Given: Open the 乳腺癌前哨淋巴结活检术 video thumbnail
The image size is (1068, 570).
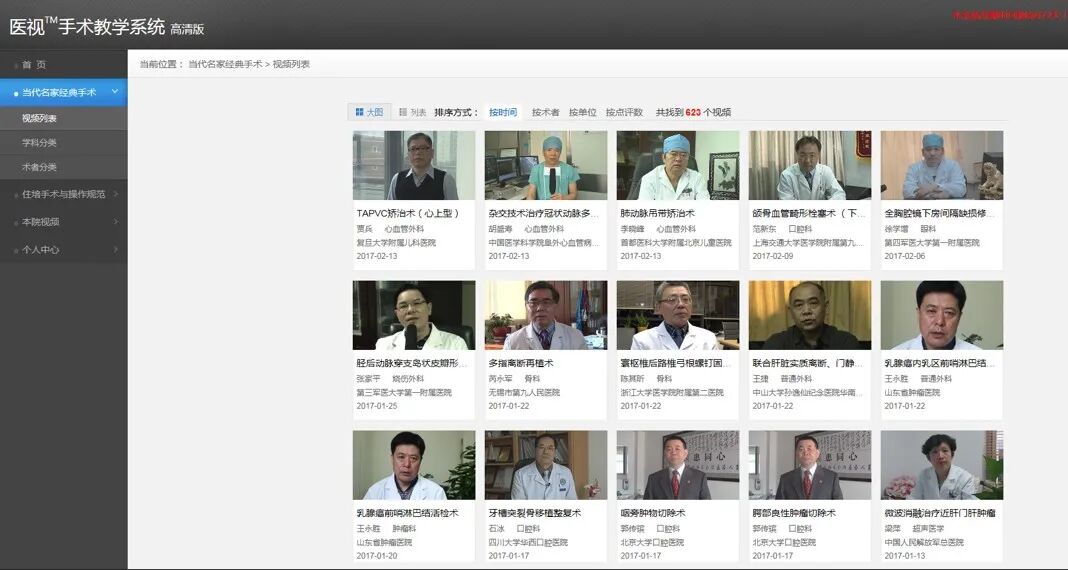Looking at the screenshot, I should (x=414, y=465).
